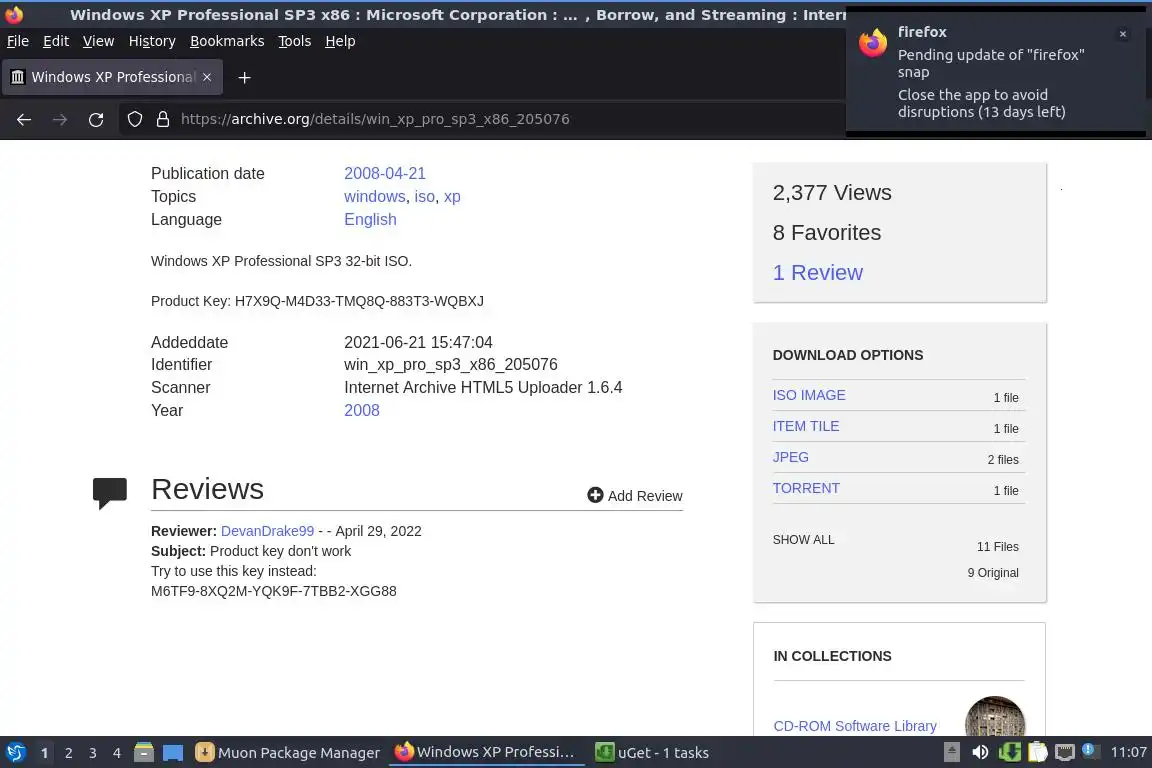The image size is (1152, 768).
Task: Open the volume control tray icon
Action: click(x=980, y=752)
